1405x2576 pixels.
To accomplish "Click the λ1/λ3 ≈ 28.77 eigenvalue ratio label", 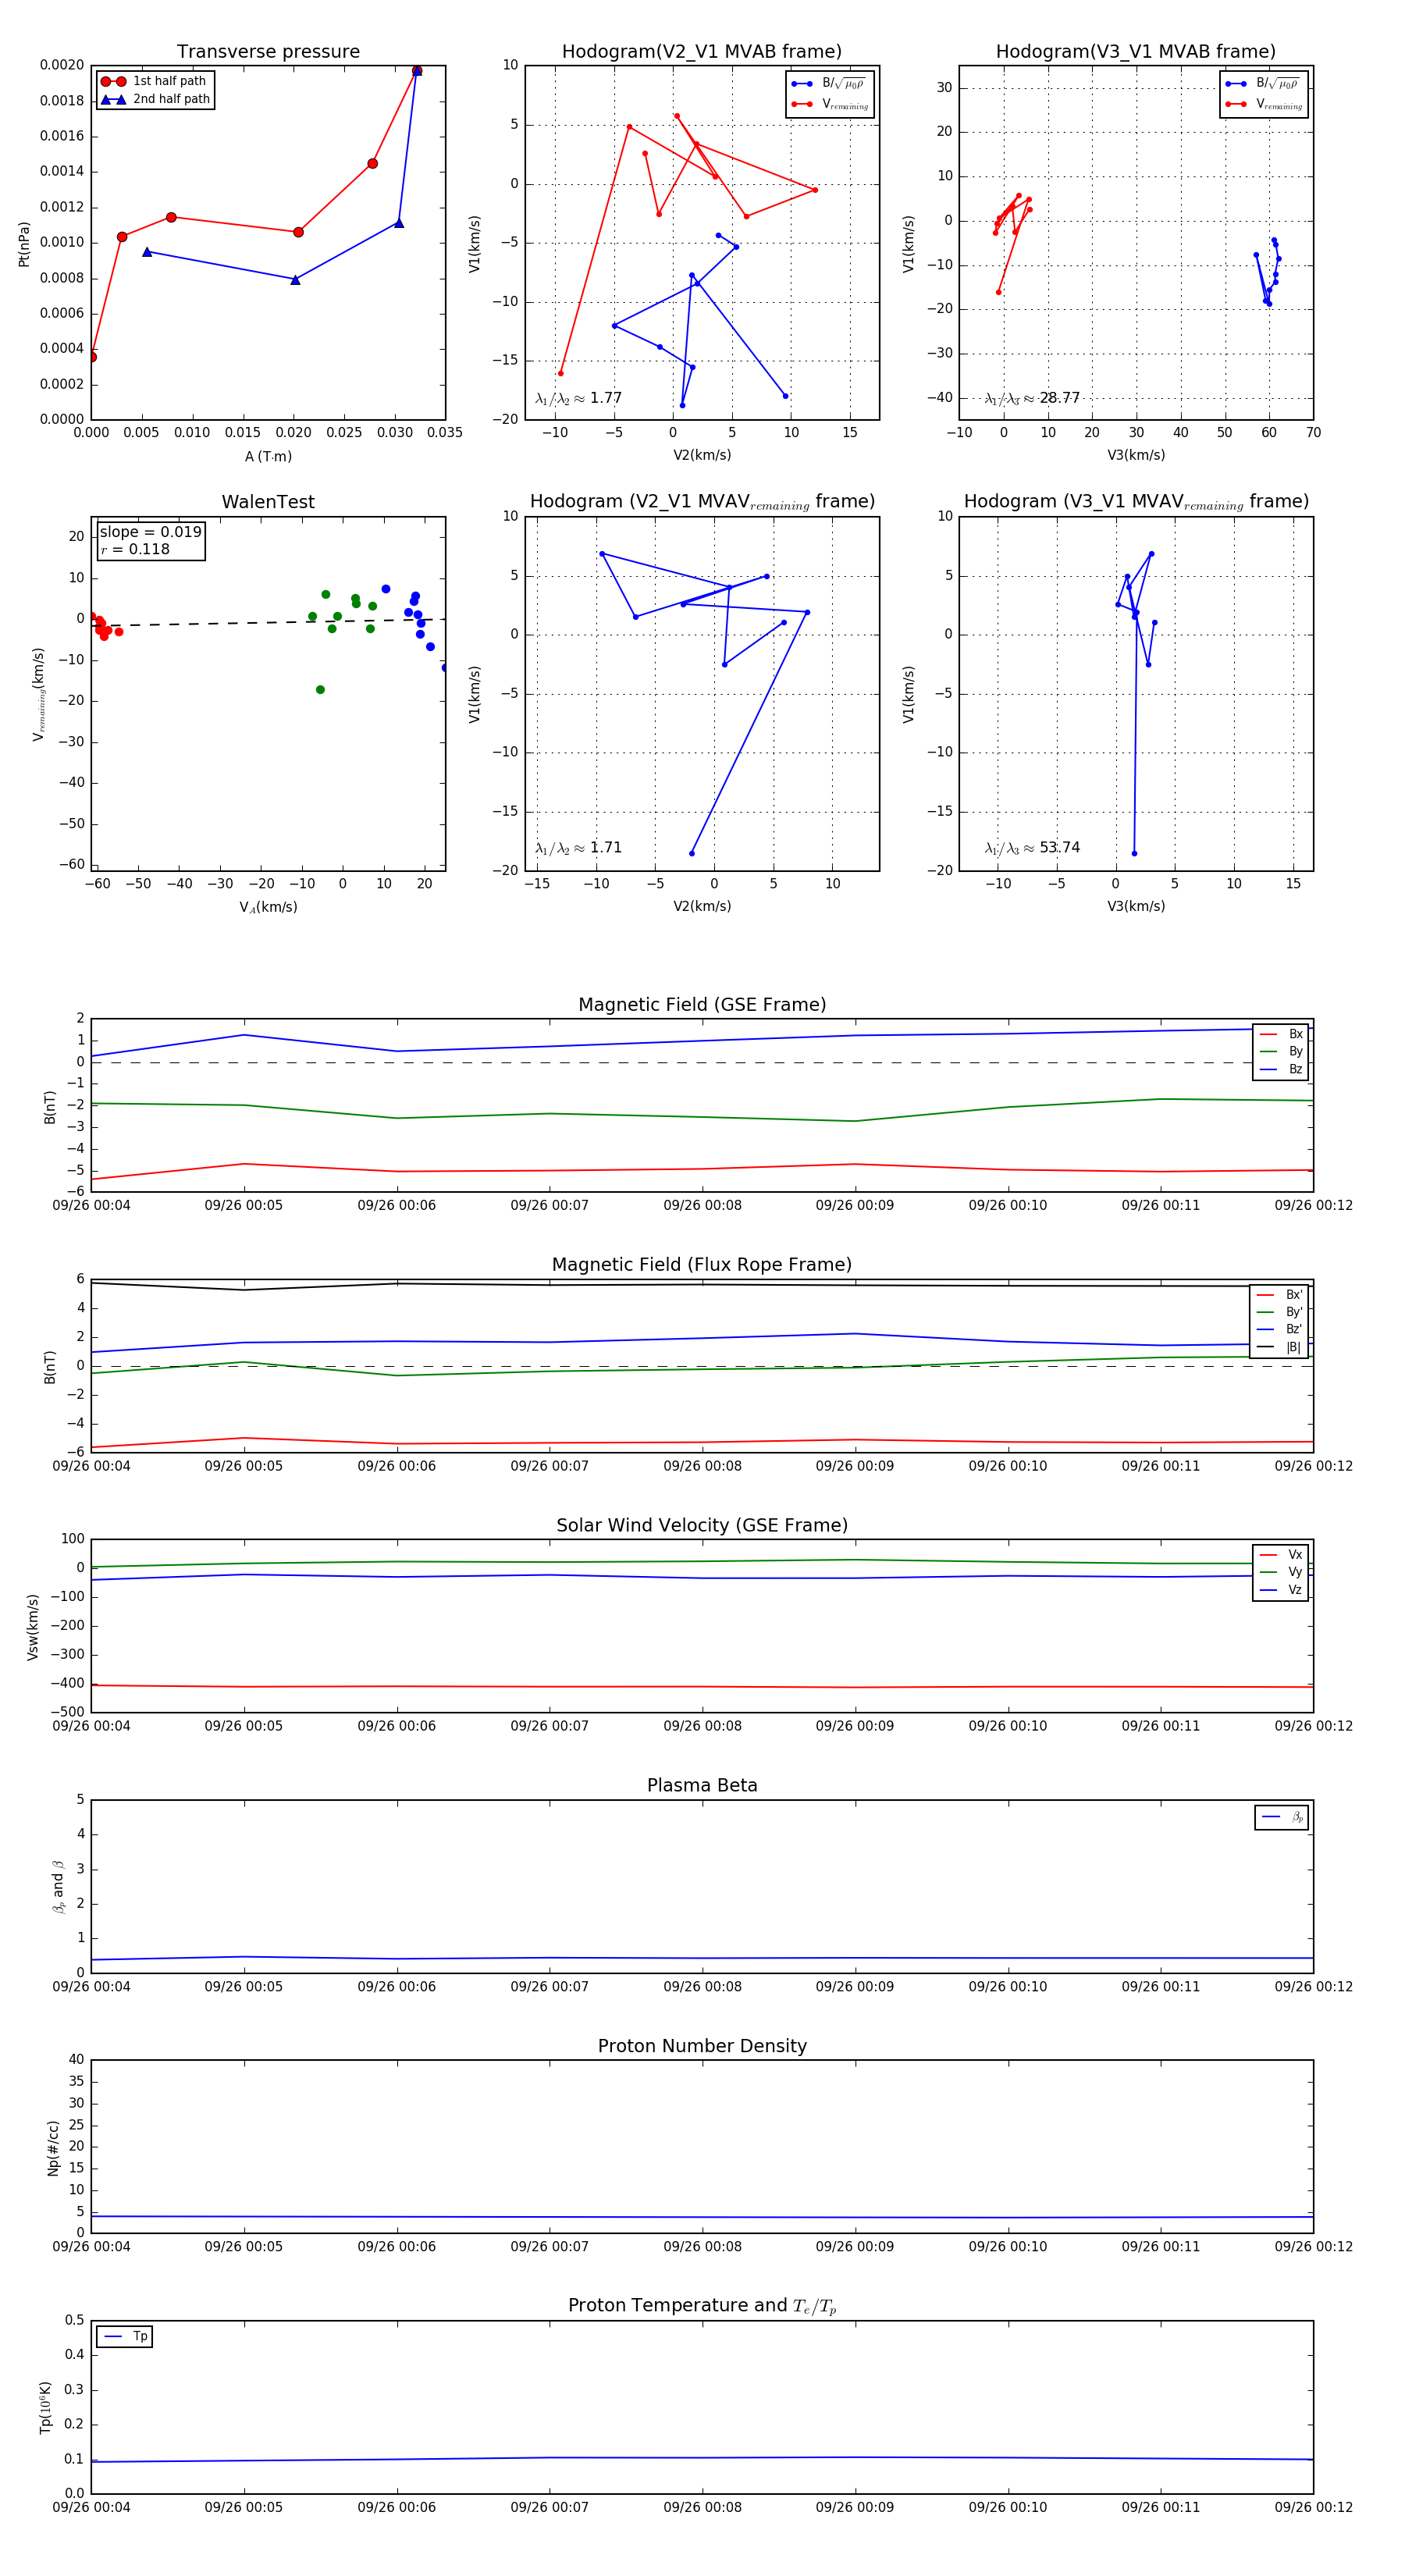I will click(x=1032, y=398).
